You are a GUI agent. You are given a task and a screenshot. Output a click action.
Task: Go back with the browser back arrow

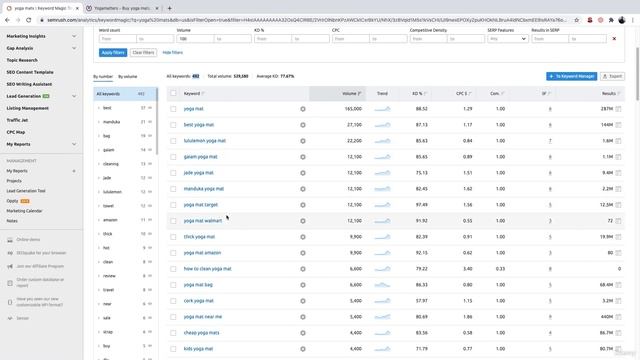click(7, 20)
